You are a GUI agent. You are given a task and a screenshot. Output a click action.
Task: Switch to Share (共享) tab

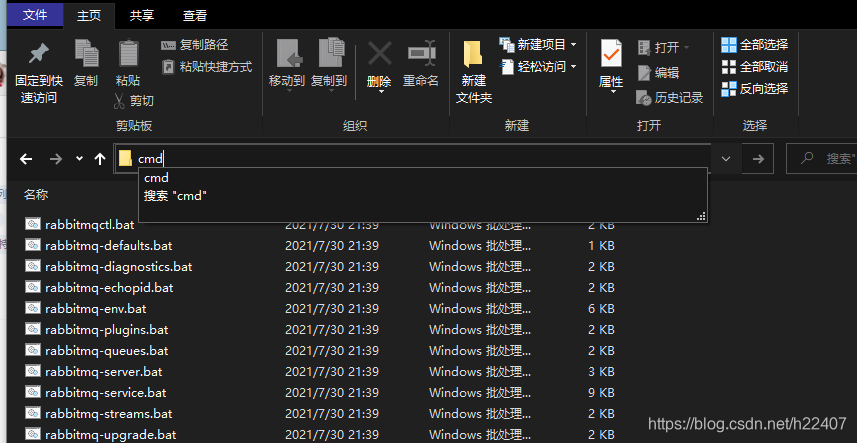click(x=142, y=16)
